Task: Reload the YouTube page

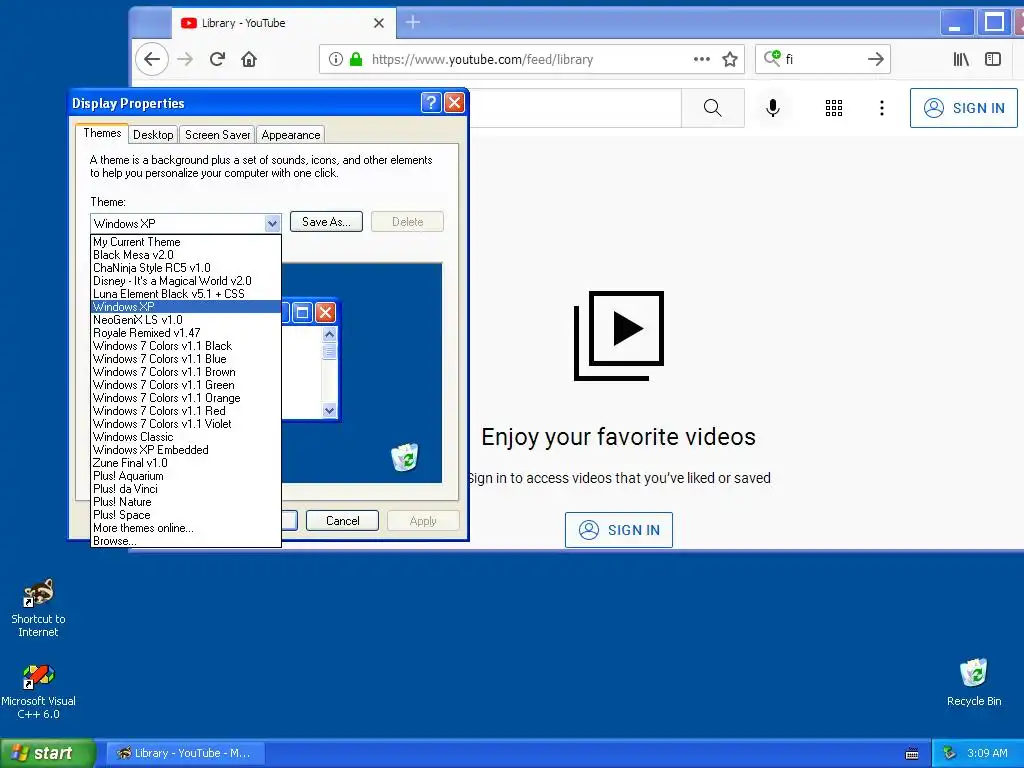Action: pos(217,59)
